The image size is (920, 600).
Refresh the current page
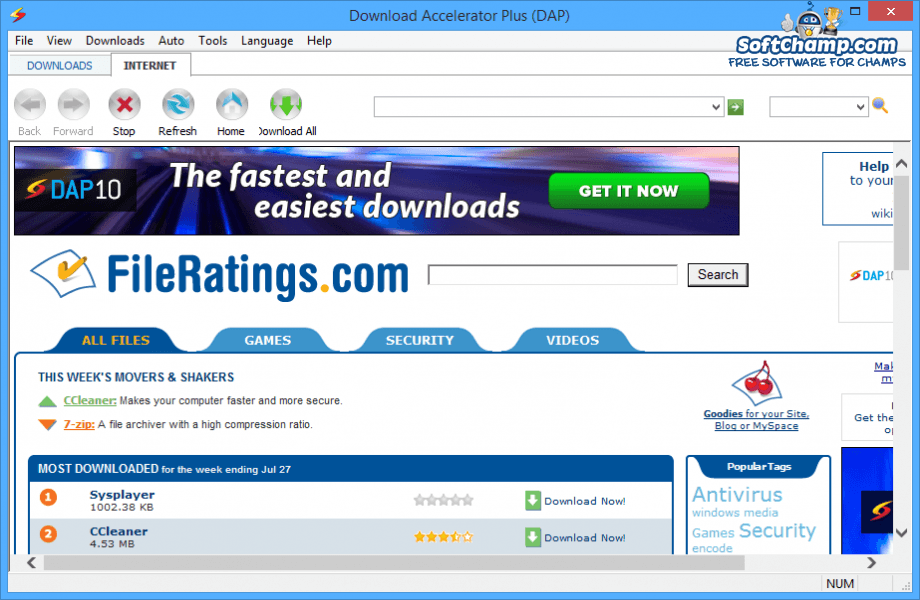(x=178, y=105)
